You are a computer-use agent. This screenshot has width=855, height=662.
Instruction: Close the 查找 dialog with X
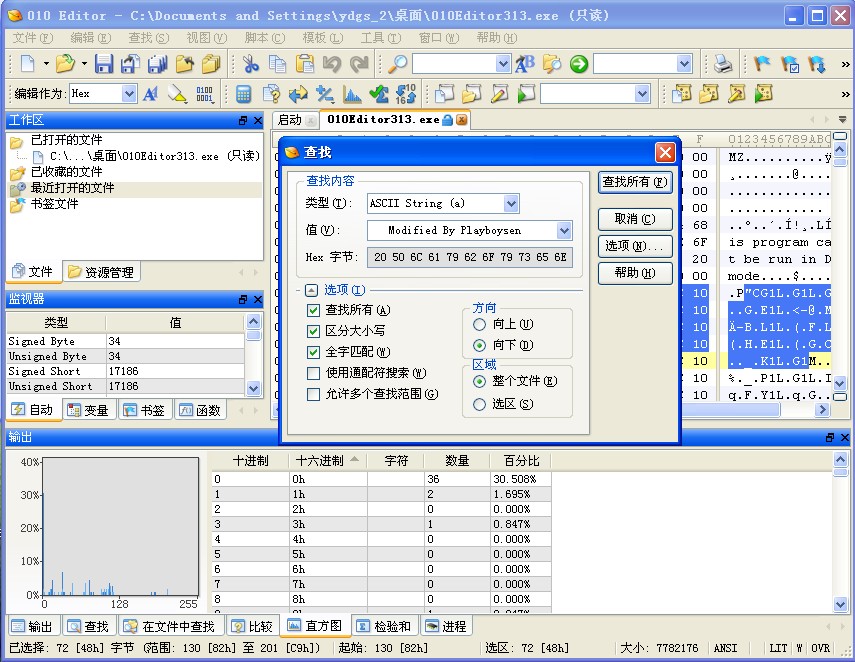[x=665, y=153]
